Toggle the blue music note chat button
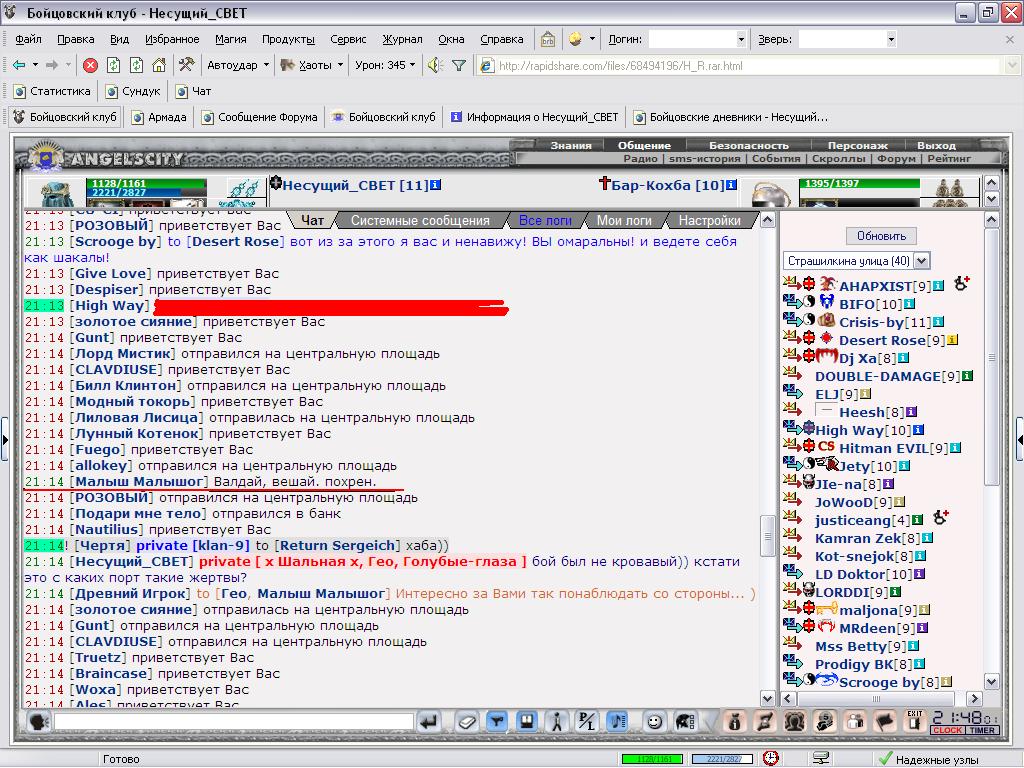 (x=617, y=722)
